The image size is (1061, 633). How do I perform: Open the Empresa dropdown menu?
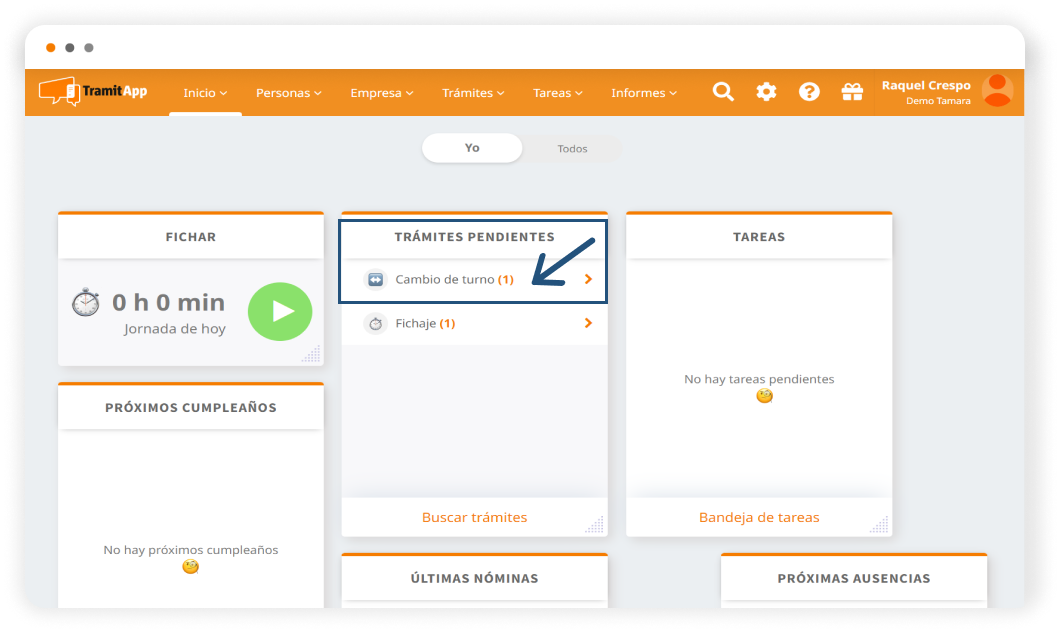[381, 93]
